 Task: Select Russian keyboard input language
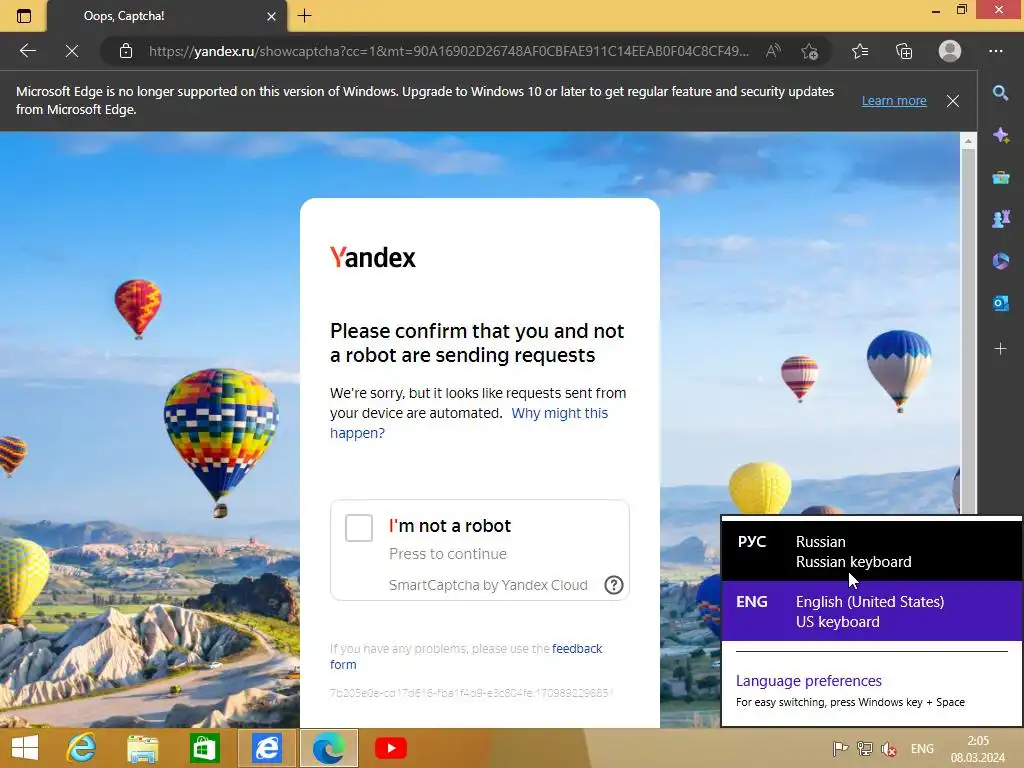(872, 551)
